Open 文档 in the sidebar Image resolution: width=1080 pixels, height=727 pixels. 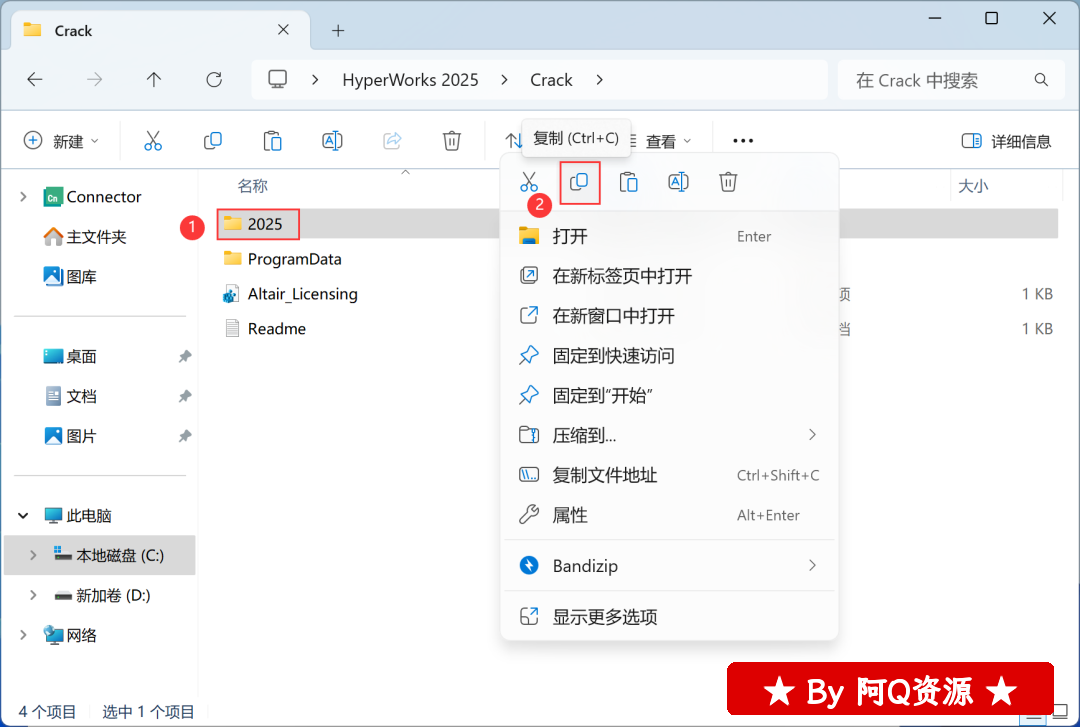(x=70, y=396)
